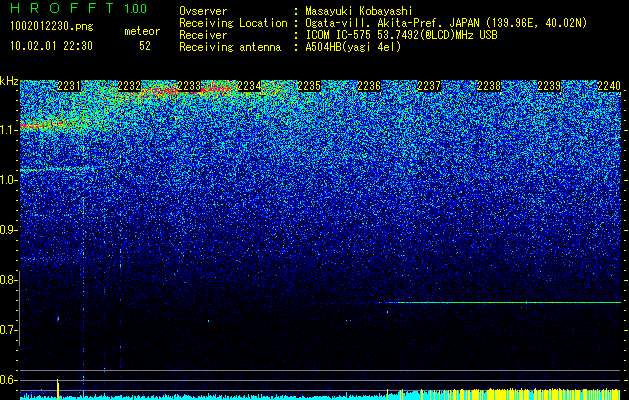Click the version number 1.0.0

[136, 9]
